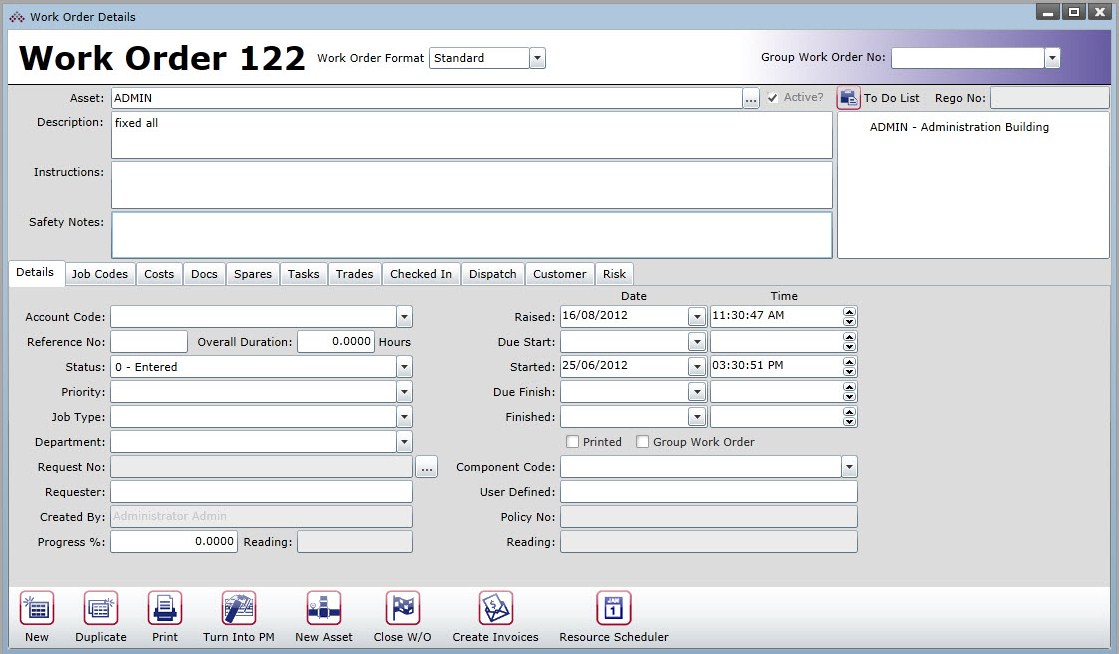
Task: Open the Costs tab
Action: point(159,274)
